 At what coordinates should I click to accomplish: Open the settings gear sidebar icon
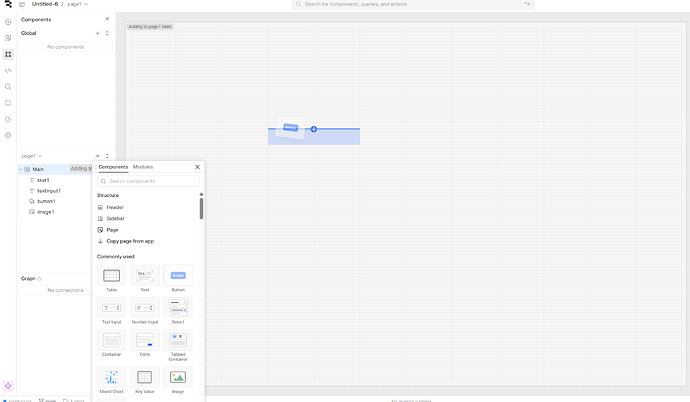click(8, 135)
